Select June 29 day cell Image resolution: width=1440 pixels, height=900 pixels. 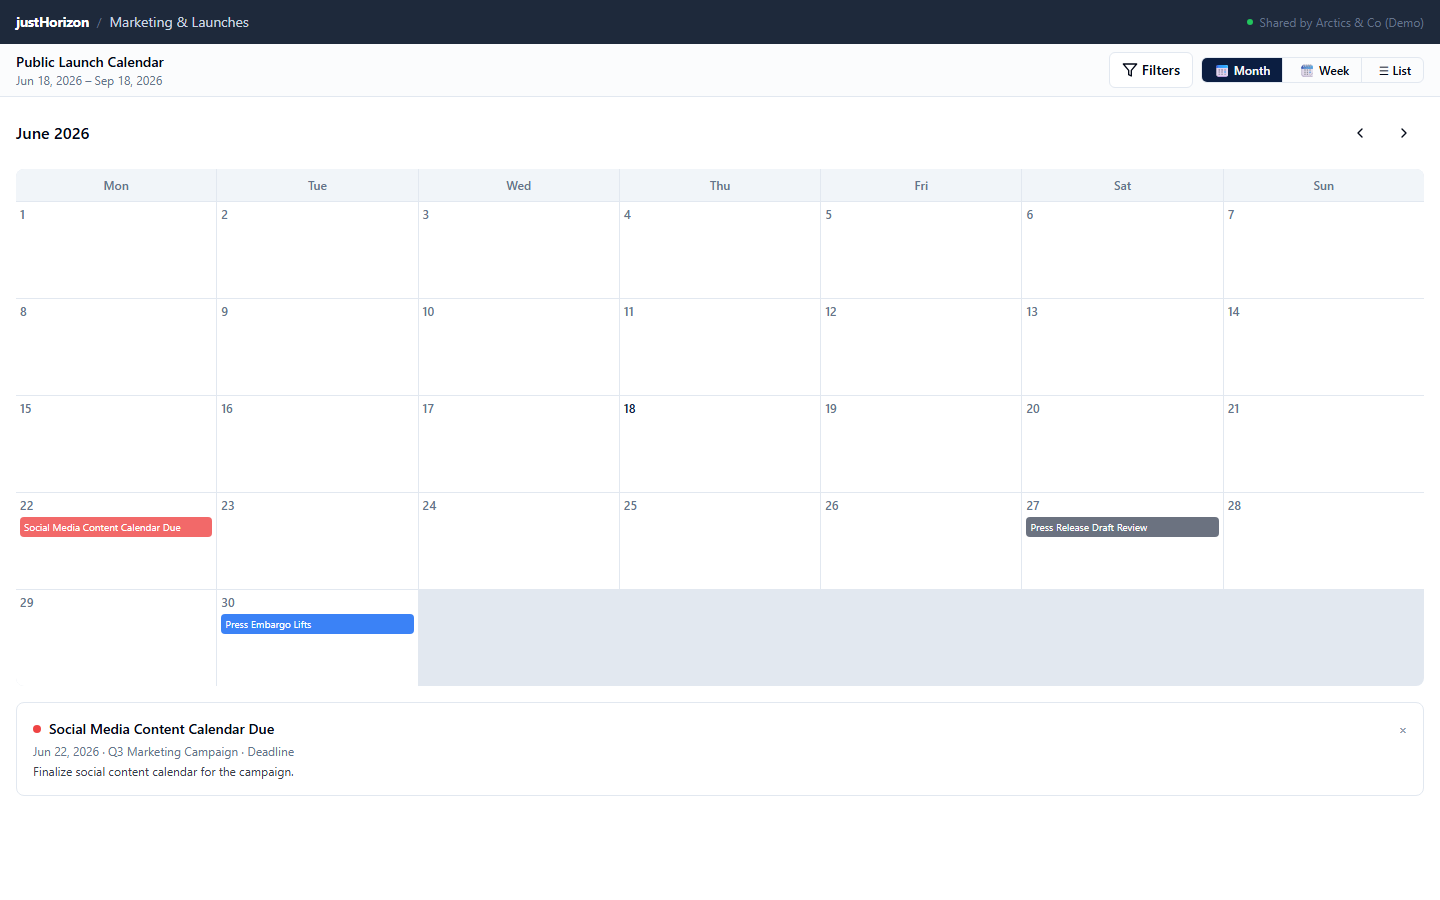point(116,638)
